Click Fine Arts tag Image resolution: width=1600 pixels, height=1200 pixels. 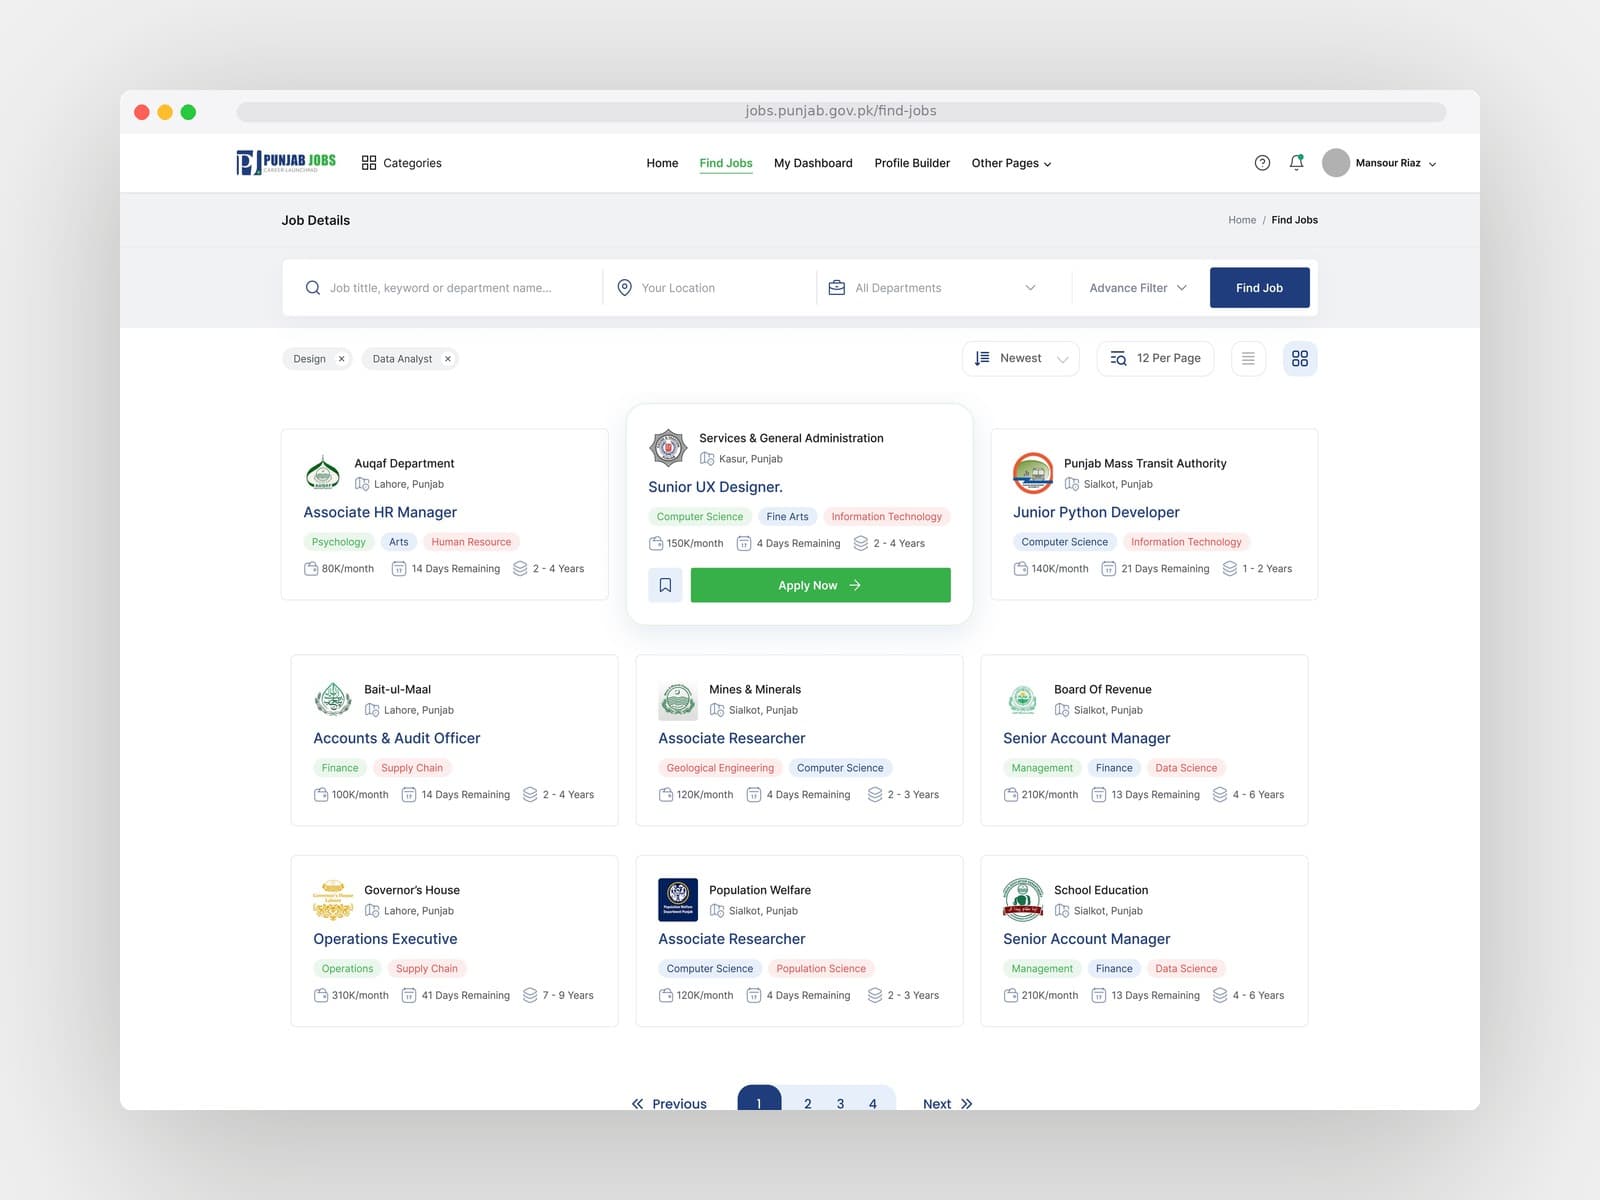[787, 517]
